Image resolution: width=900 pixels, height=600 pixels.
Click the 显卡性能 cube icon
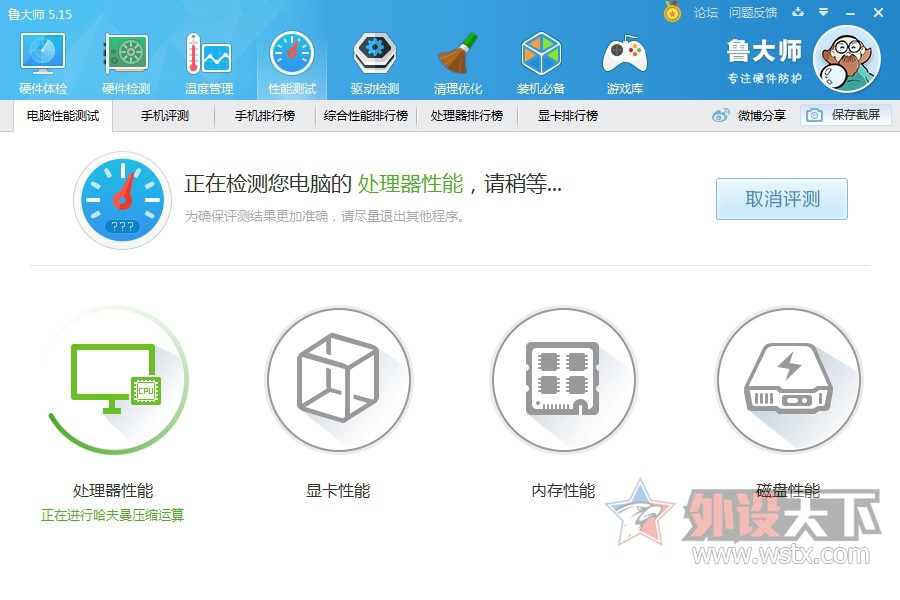click(338, 380)
